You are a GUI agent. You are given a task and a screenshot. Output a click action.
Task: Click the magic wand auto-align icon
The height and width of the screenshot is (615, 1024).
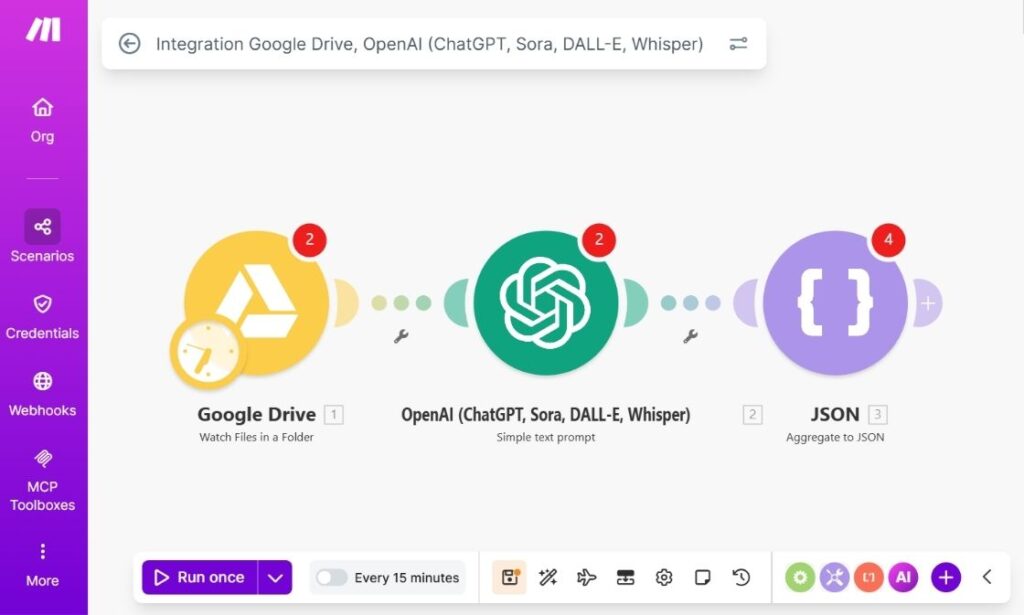pos(548,577)
